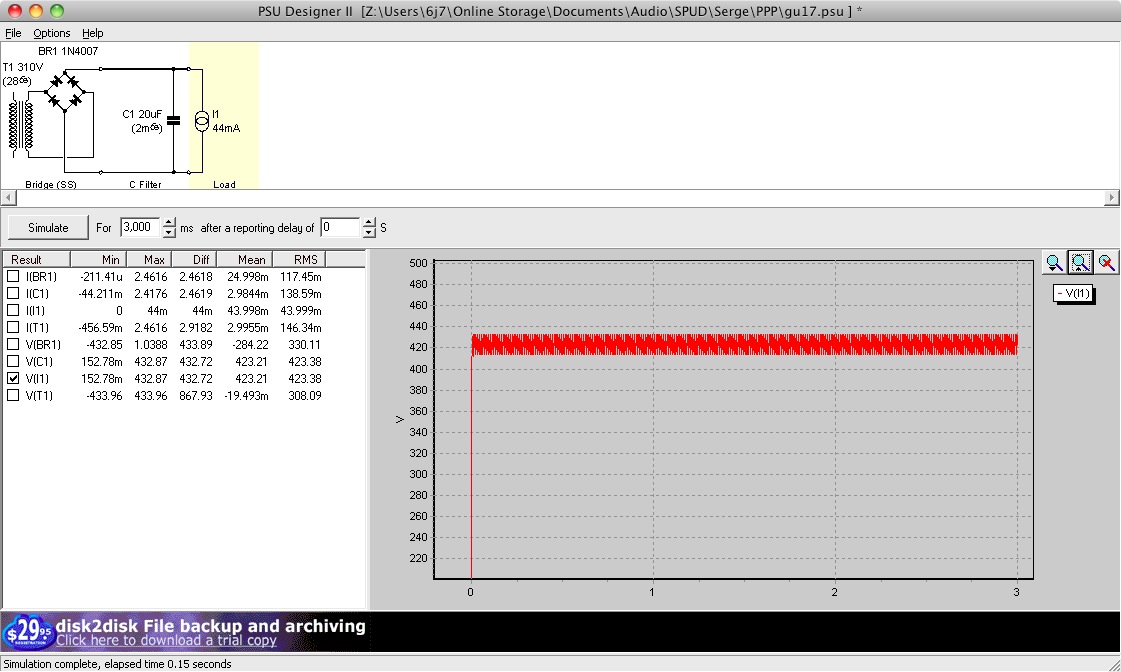Viewport: 1121px width, 672px height.
Task: Enable the I(C1) result checkbox
Action: click(x=13, y=293)
